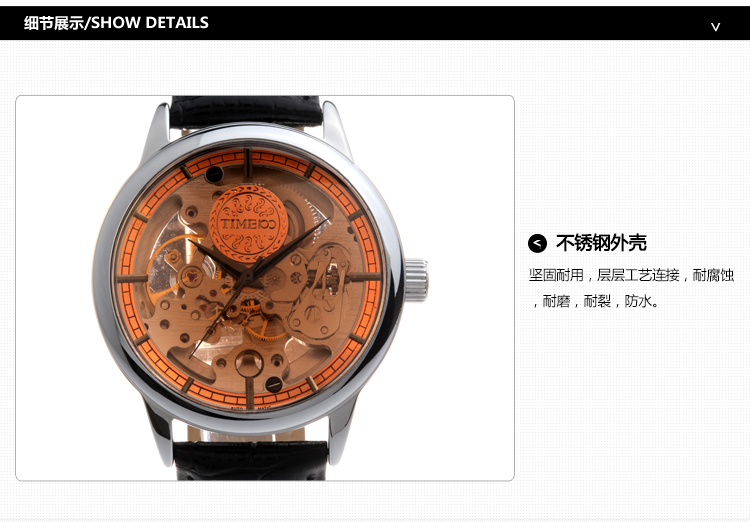The height and width of the screenshot is (522, 750).
Task: Click the slotted black screw near bottom
Action: [274, 384]
